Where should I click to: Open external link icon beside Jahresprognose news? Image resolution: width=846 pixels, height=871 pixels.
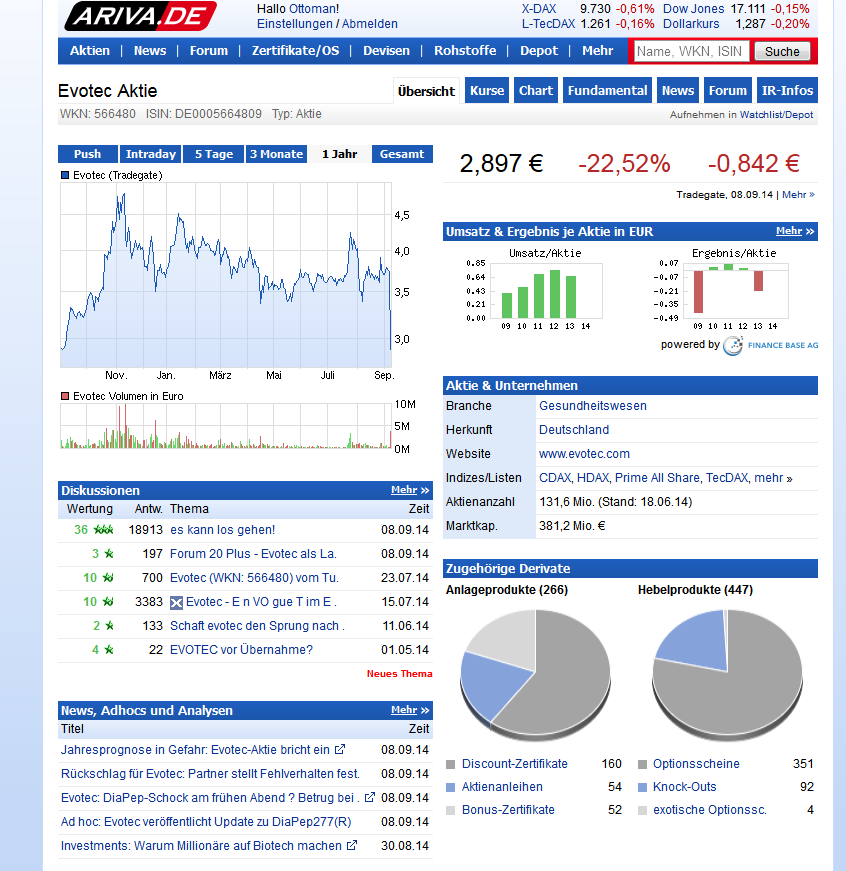[x=339, y=749]
